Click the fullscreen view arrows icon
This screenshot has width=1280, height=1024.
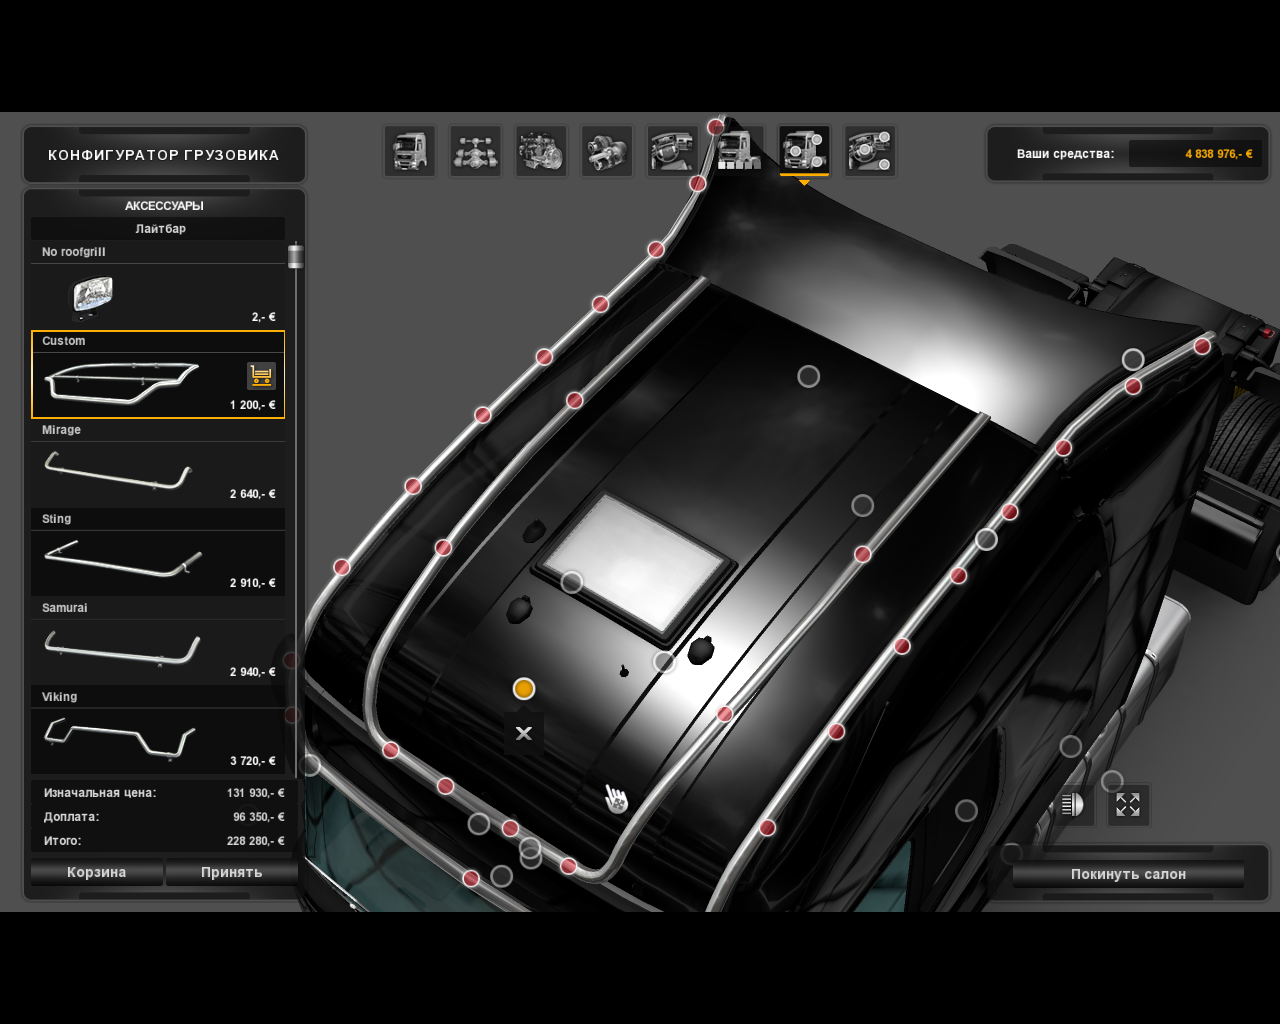1128,805
